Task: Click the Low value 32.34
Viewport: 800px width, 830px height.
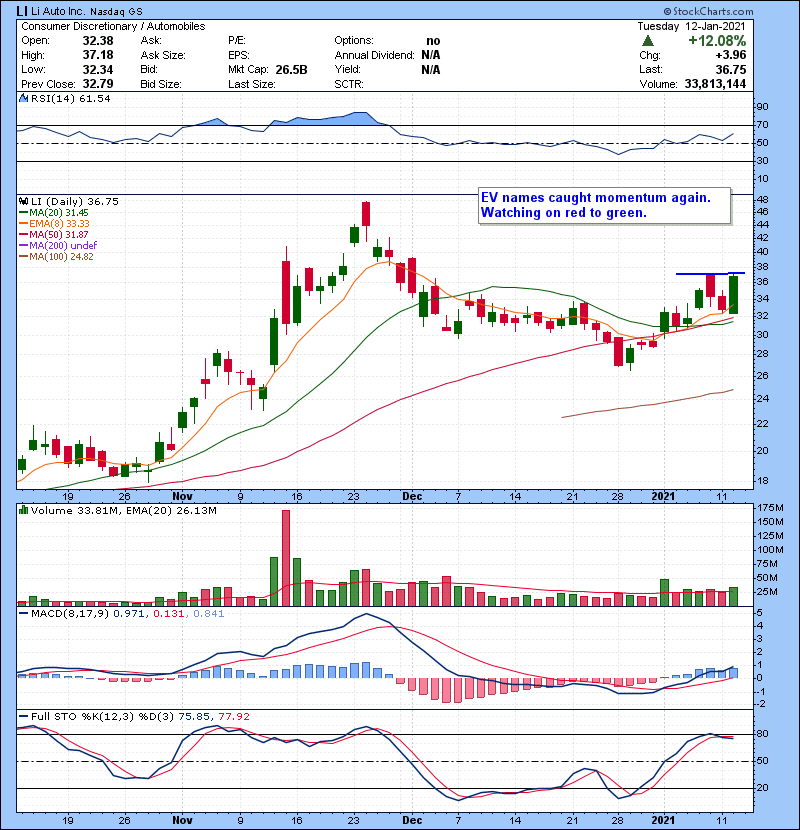Action: click(98, 69)
